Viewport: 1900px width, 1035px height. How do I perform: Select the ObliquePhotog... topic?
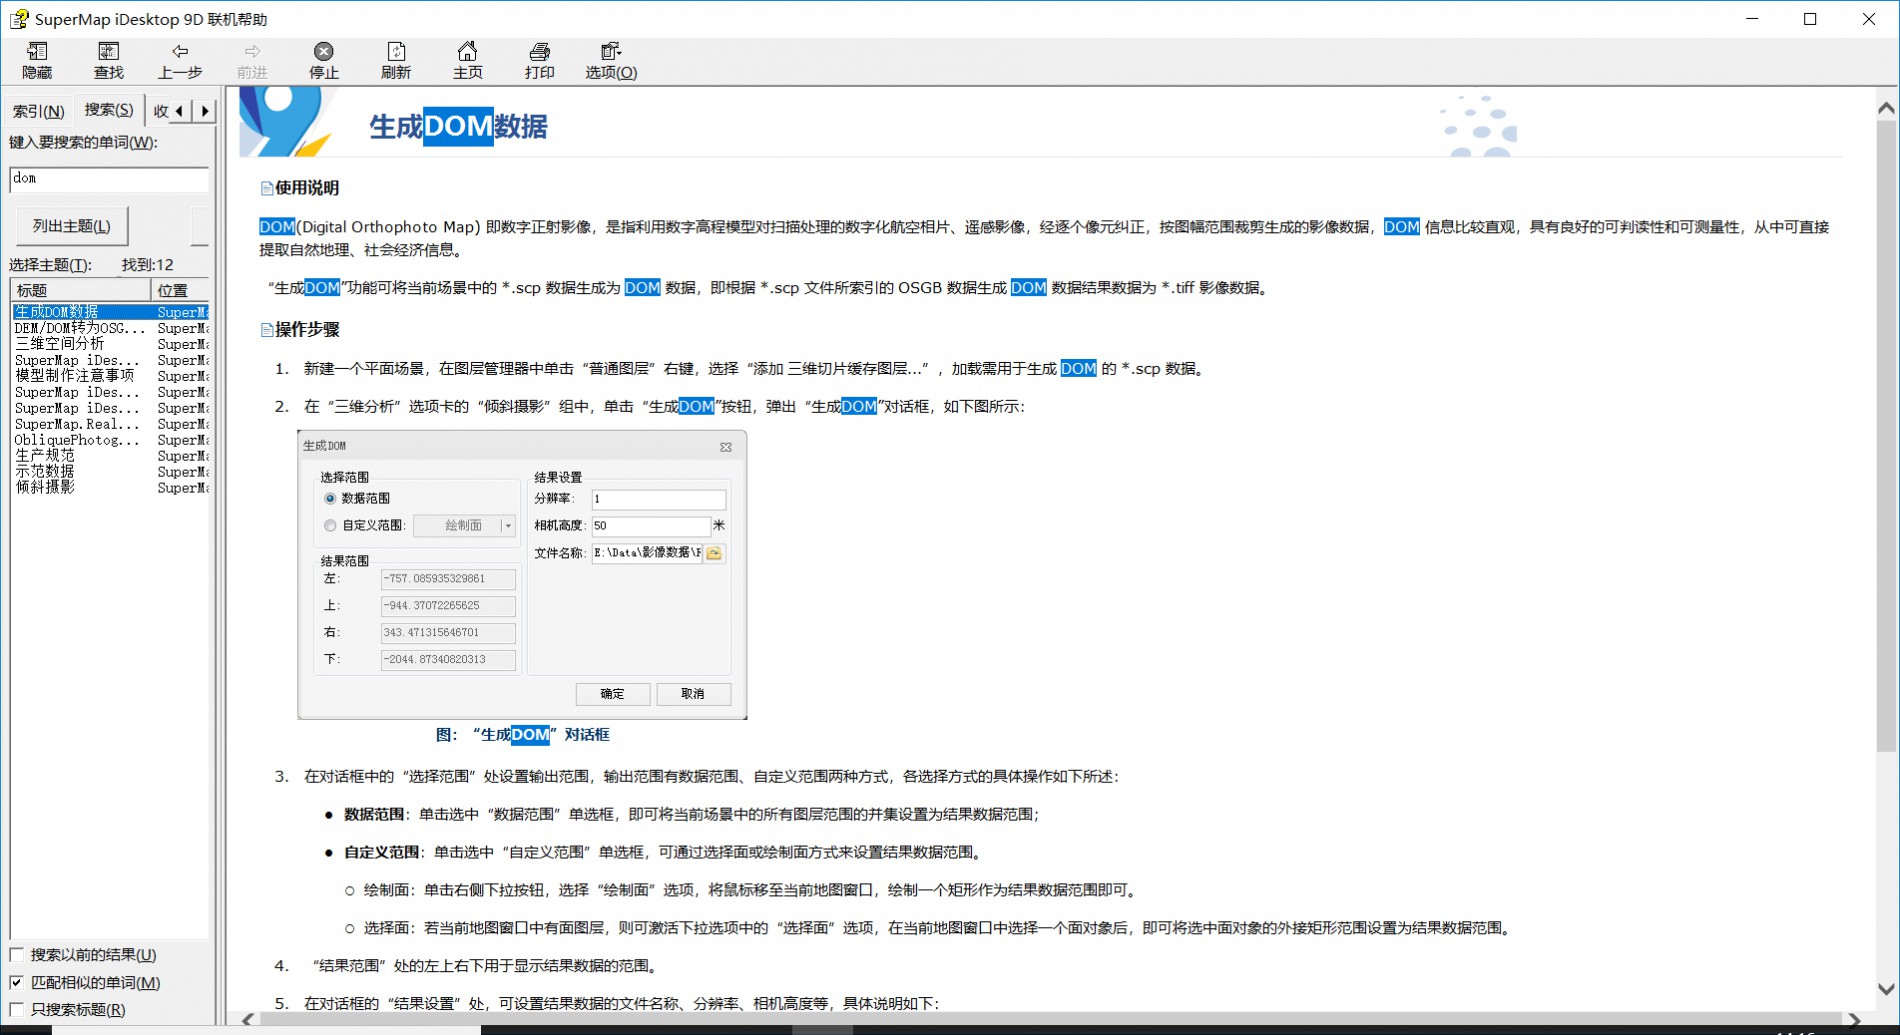pos(110,440)
